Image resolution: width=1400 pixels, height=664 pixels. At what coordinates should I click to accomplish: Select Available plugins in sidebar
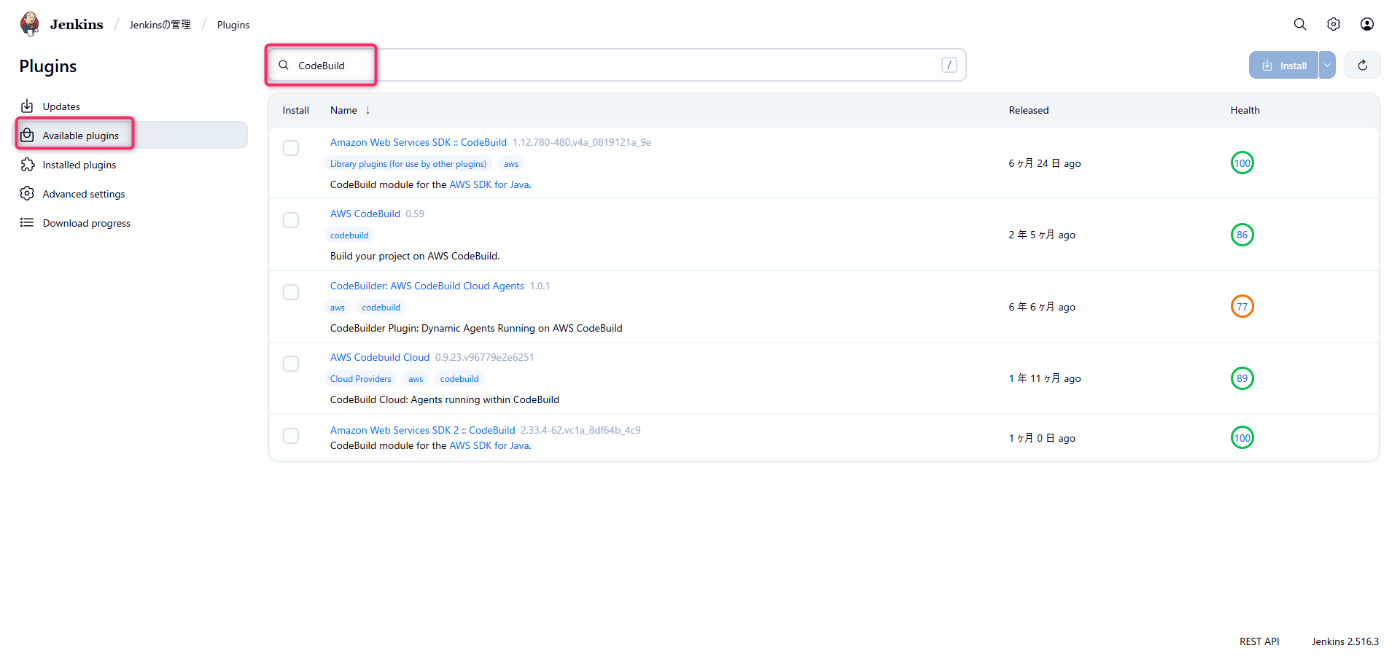point(132,135)
